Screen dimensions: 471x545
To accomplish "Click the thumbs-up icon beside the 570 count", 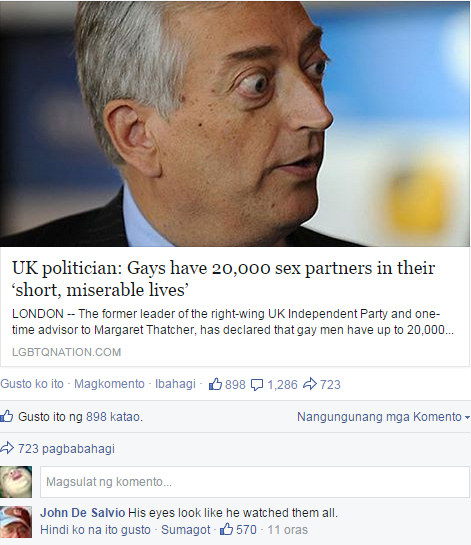I will [x=226, y=529].
